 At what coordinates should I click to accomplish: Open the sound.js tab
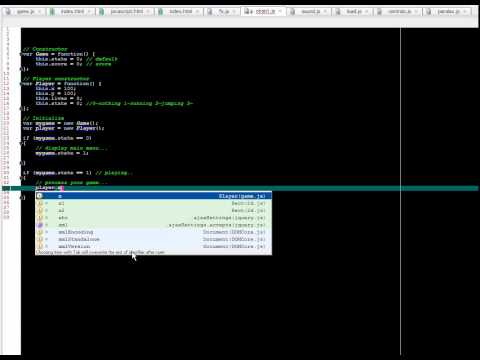[x=310, y=11]
